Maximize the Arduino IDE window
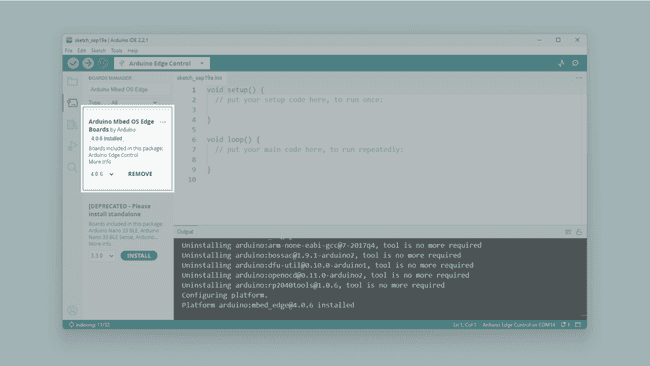The image size is (650, 366). (x=558, y=40)
